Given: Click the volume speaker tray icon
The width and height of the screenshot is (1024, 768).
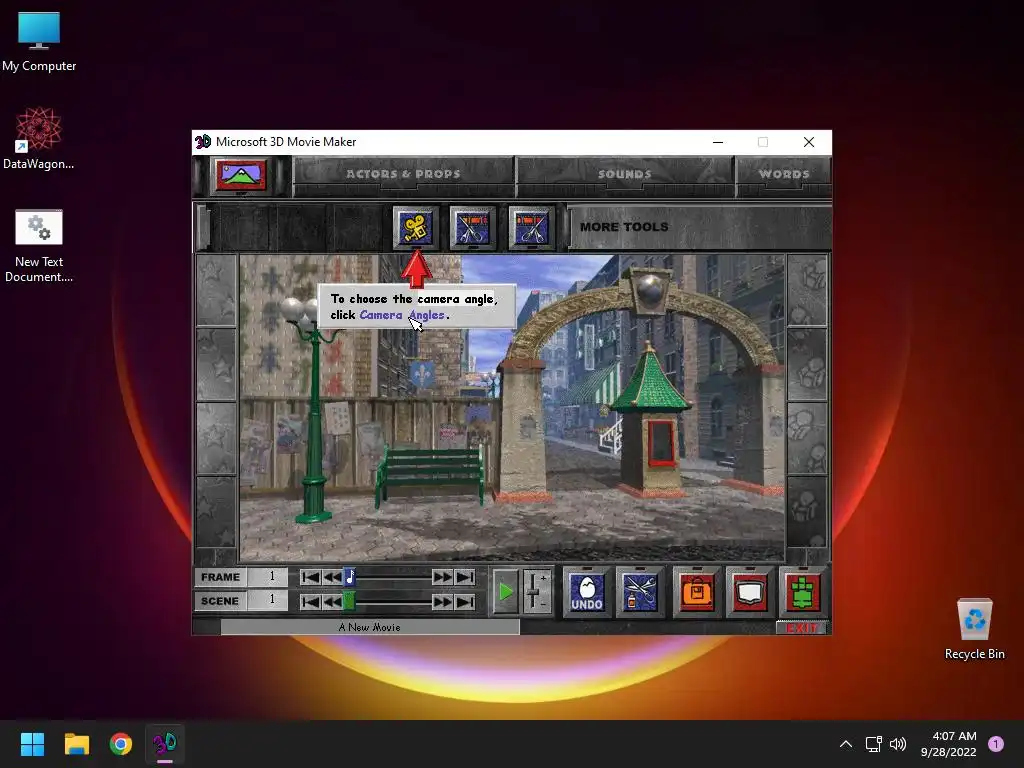Looking at the screenshot, I should pyautogui.click(x=898, y=744).
